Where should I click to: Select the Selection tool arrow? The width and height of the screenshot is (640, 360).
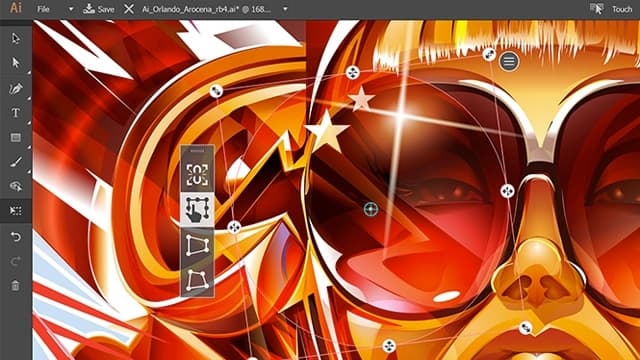tap(16, 38)
